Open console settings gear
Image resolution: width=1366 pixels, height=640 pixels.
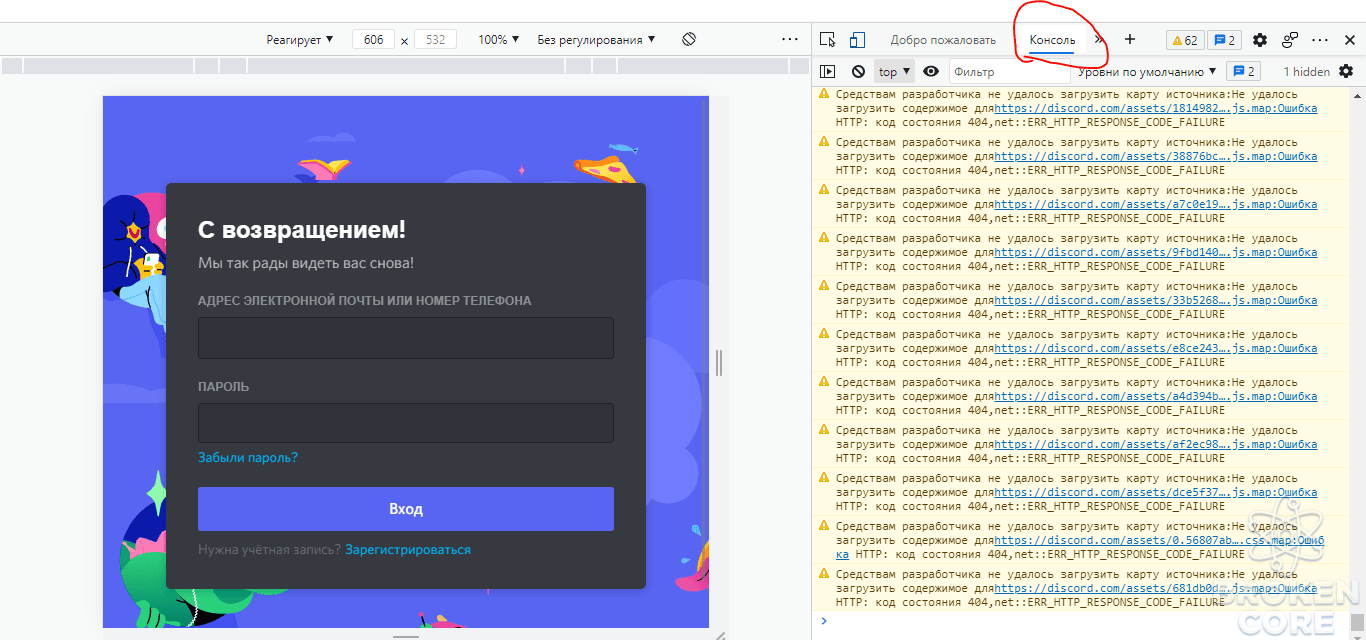[1346, 71]
